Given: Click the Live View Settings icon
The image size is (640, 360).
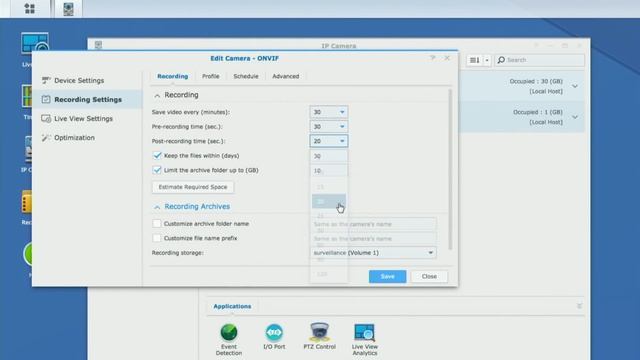Looking at the screenshot, I should tap(46, 118).
